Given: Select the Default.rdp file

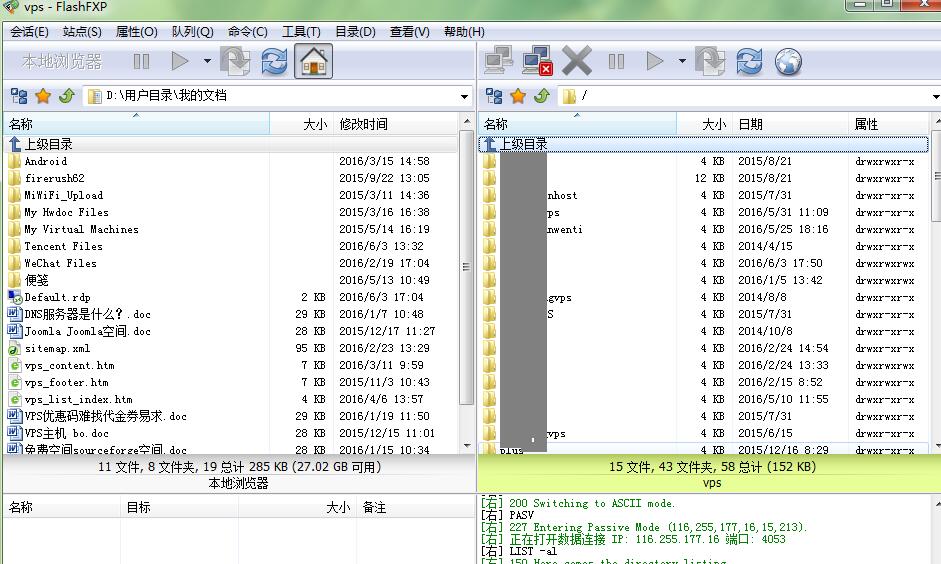Looking at the screenshot, I should pyautogui.click(x=57, y=297).
